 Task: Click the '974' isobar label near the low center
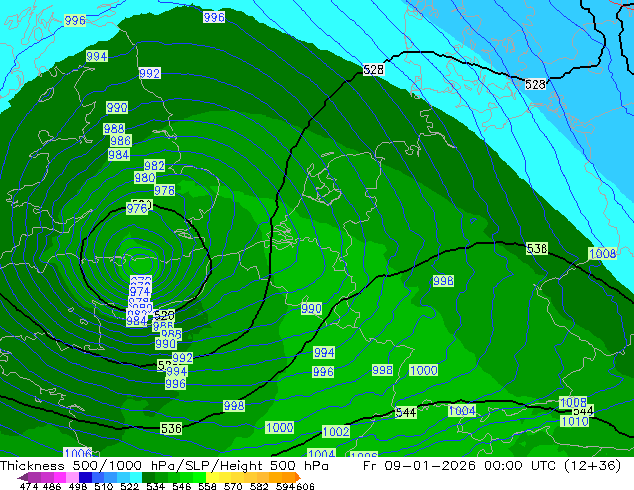(140, 291)
